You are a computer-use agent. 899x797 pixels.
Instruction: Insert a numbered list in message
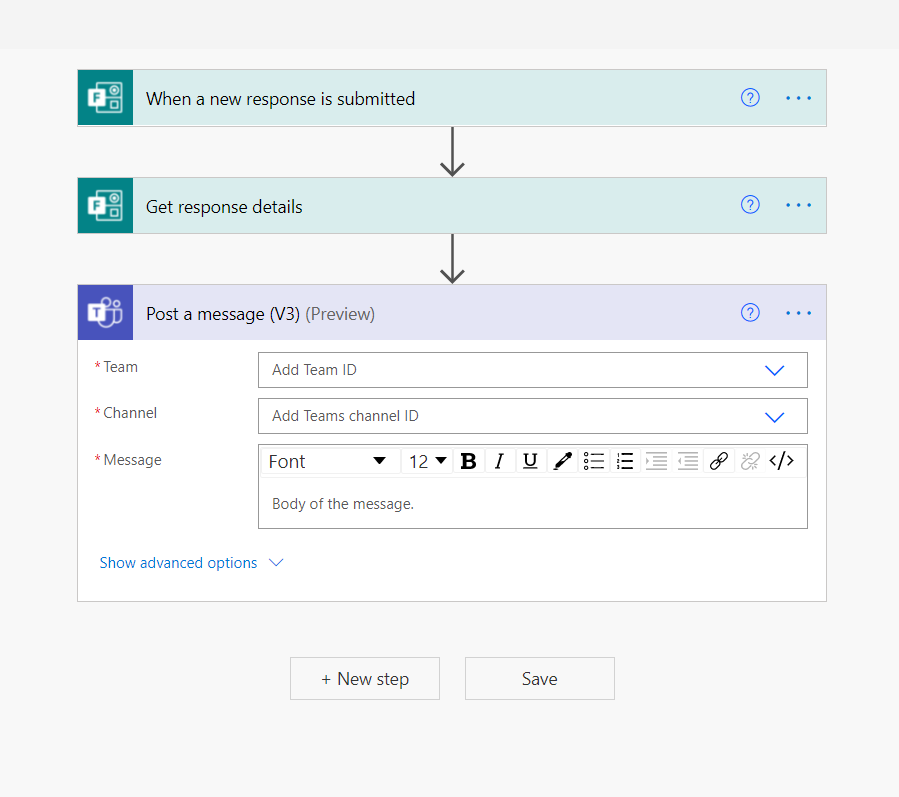tap(625, 461)
